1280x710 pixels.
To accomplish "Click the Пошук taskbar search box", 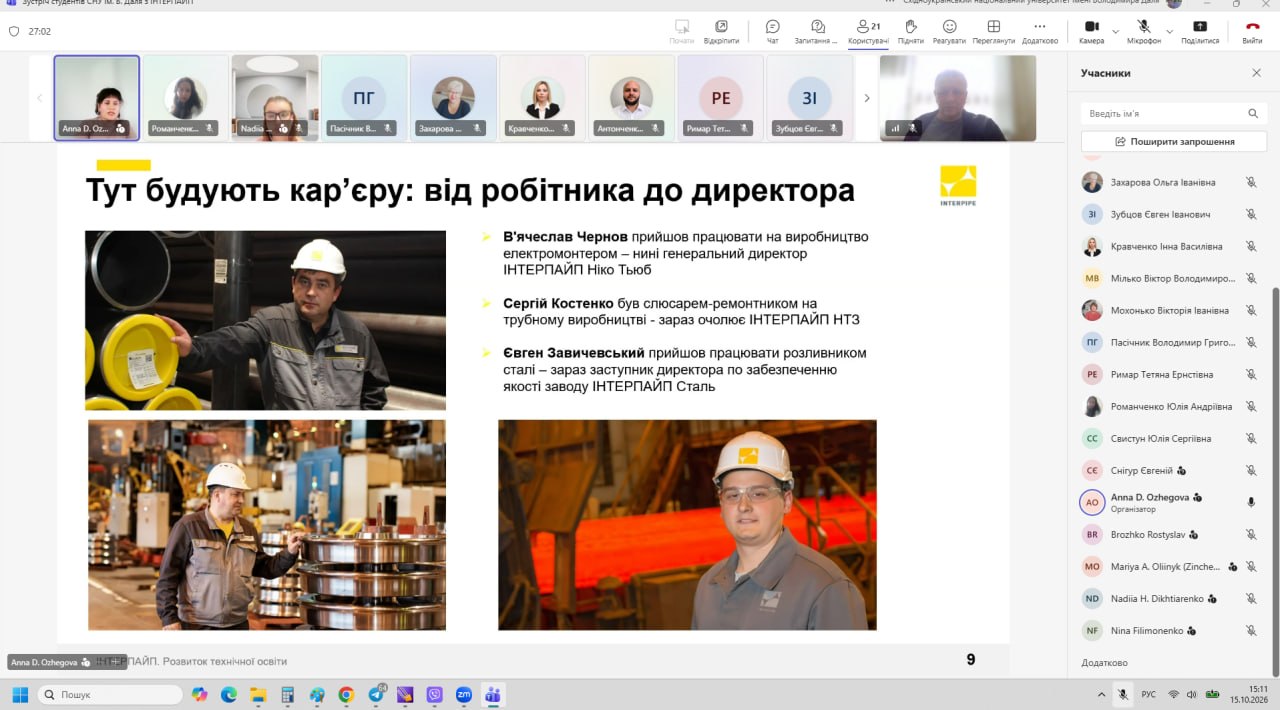I will coord(110,694).
